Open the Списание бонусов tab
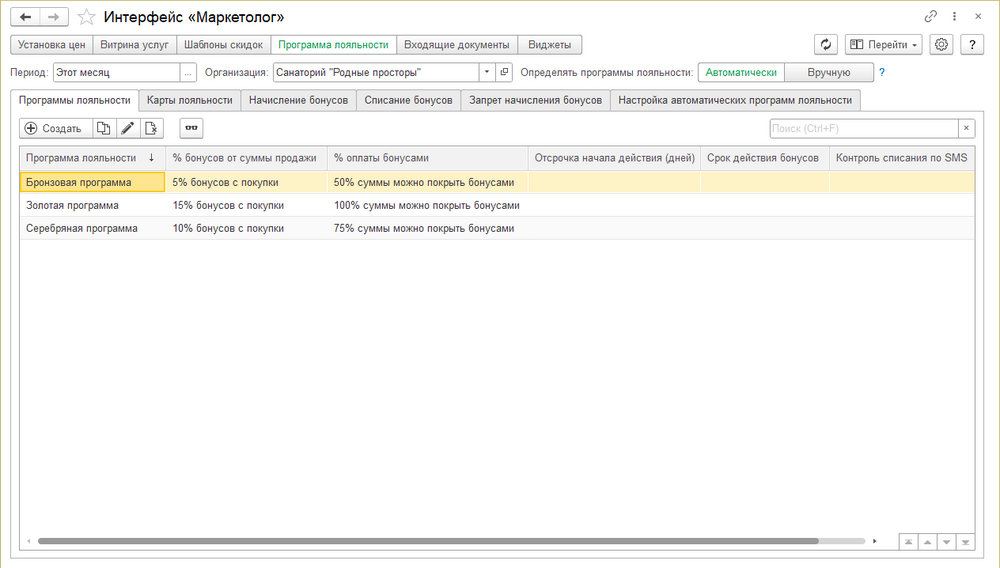 pyautogui.click(x=409, y=100)
